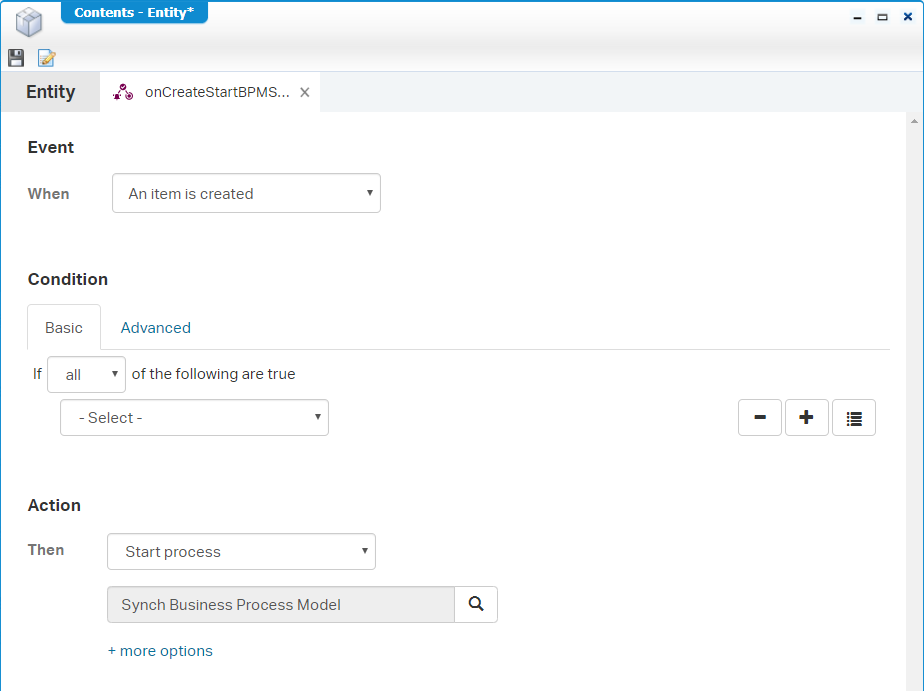Remove the condition with the minus button
This screenshot has height=691, width=924.
760,418
